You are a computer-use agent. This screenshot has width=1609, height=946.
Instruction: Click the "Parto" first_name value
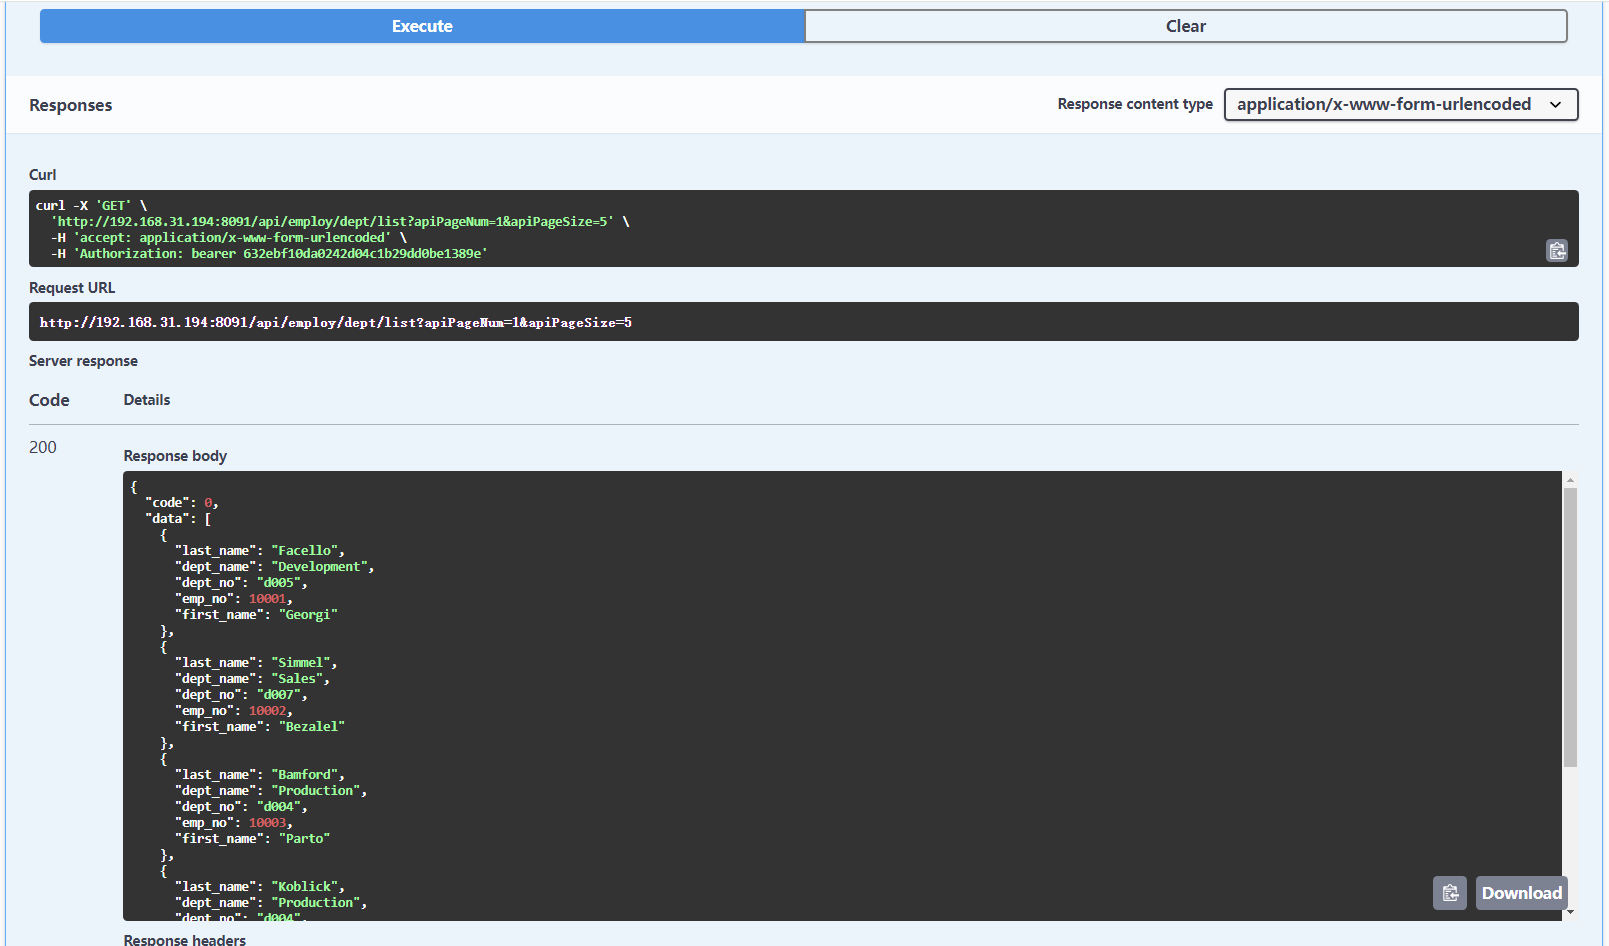304,838
